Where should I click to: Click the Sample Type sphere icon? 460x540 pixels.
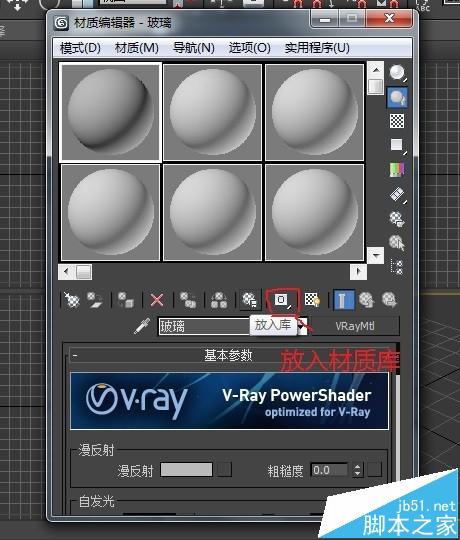click(x=397, y=73)
